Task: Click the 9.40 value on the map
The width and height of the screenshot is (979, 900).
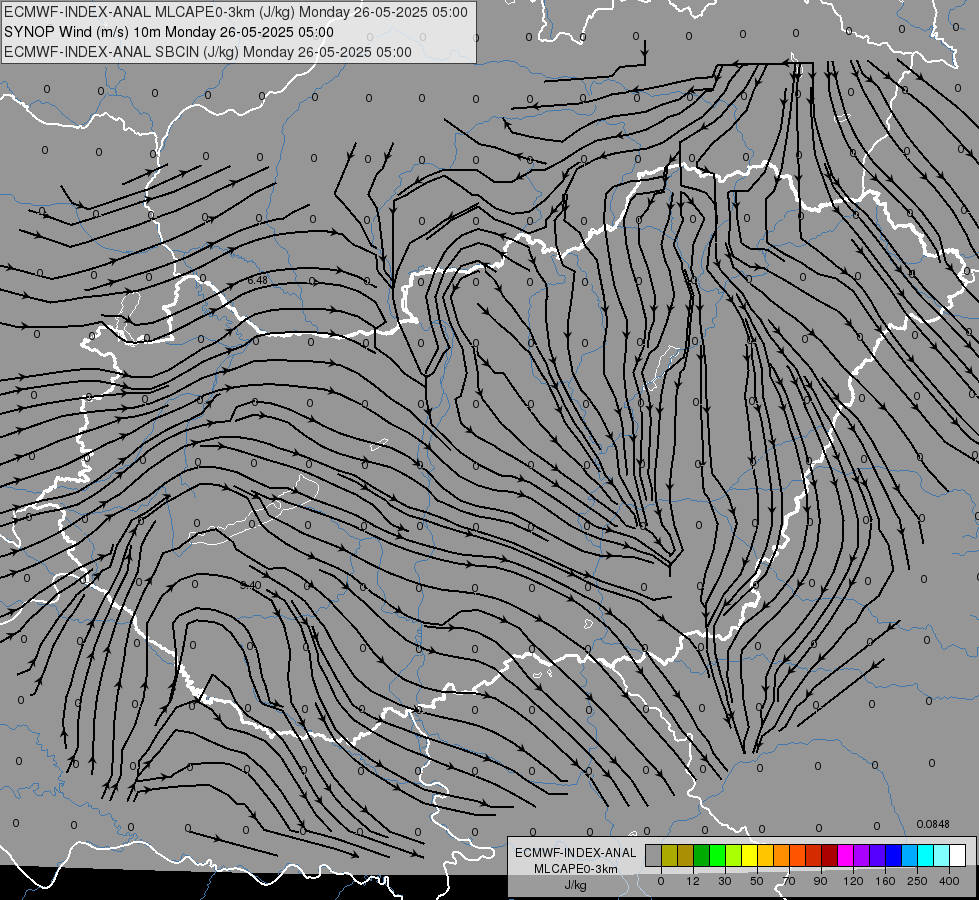Action: 250,585
